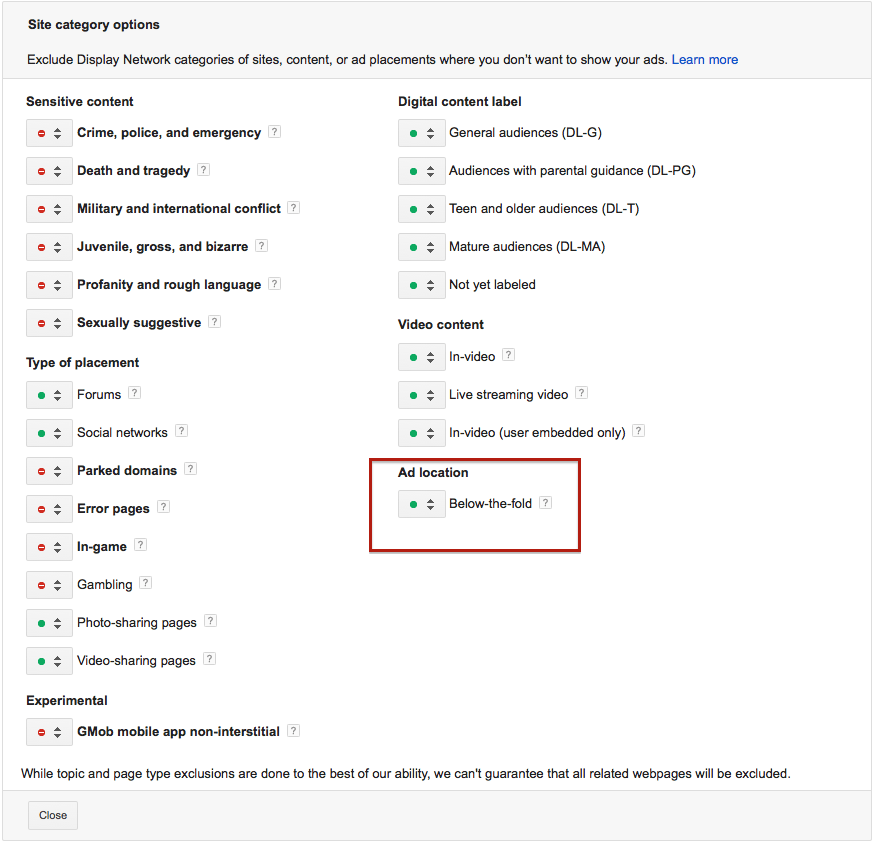This screenshot has width=876, height=845.
Task: Click the Close button
Action: coord(52,815)
